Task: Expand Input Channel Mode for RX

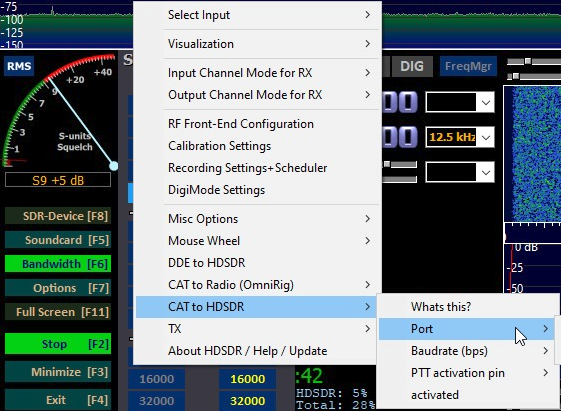Action: (257, 73)
